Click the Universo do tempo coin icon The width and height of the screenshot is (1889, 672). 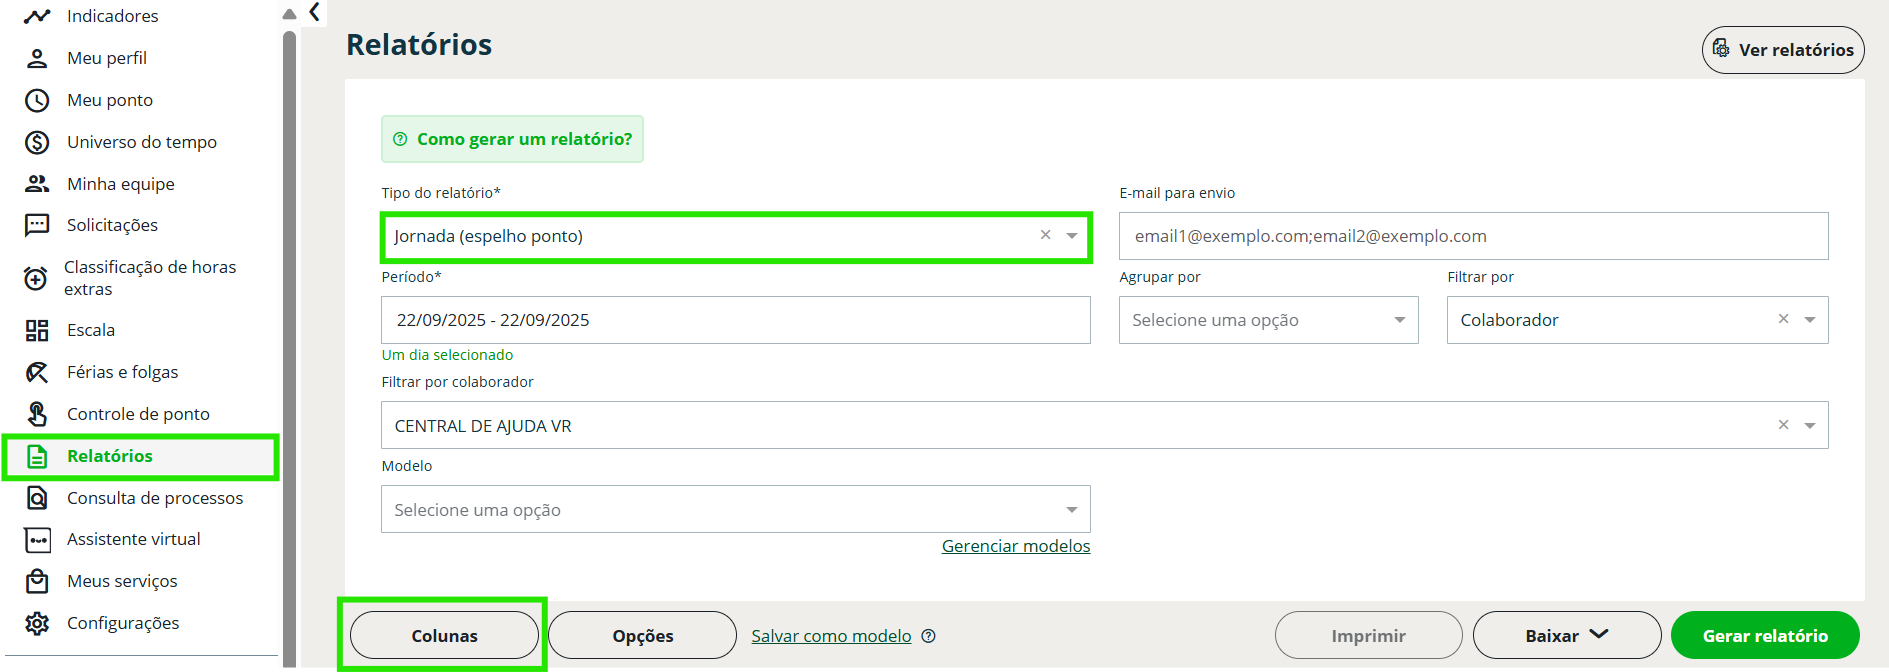click(x=37, y=142)
